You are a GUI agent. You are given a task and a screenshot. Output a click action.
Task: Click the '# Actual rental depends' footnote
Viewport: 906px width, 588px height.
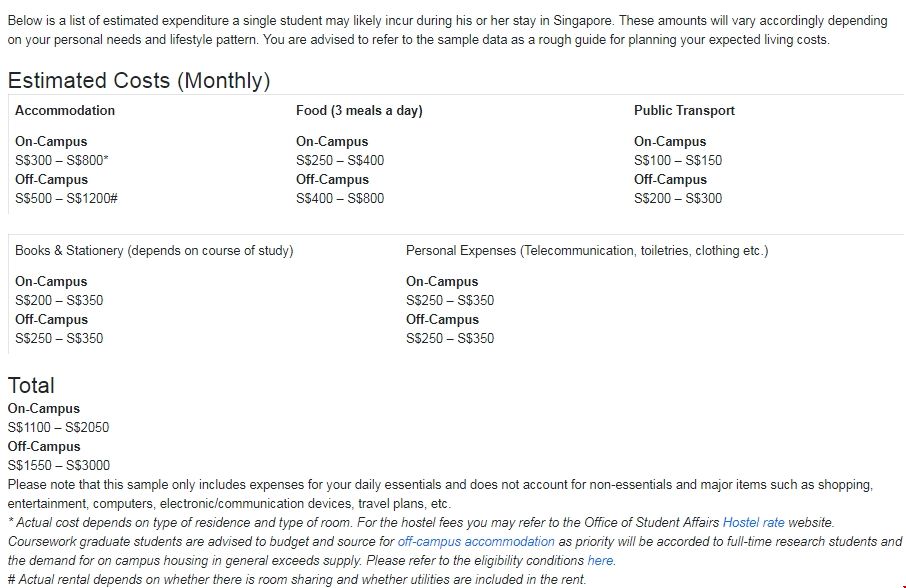coord(296,579)
